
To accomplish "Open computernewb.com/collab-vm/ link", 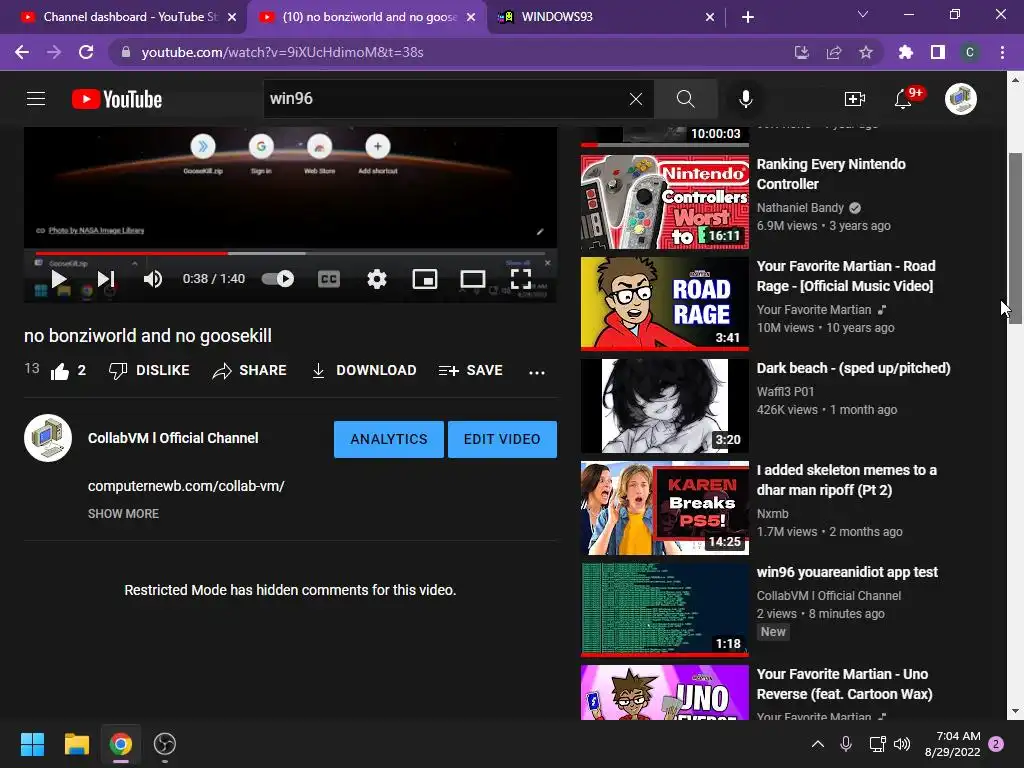I will pyautogui.click(x=186, y=486).
